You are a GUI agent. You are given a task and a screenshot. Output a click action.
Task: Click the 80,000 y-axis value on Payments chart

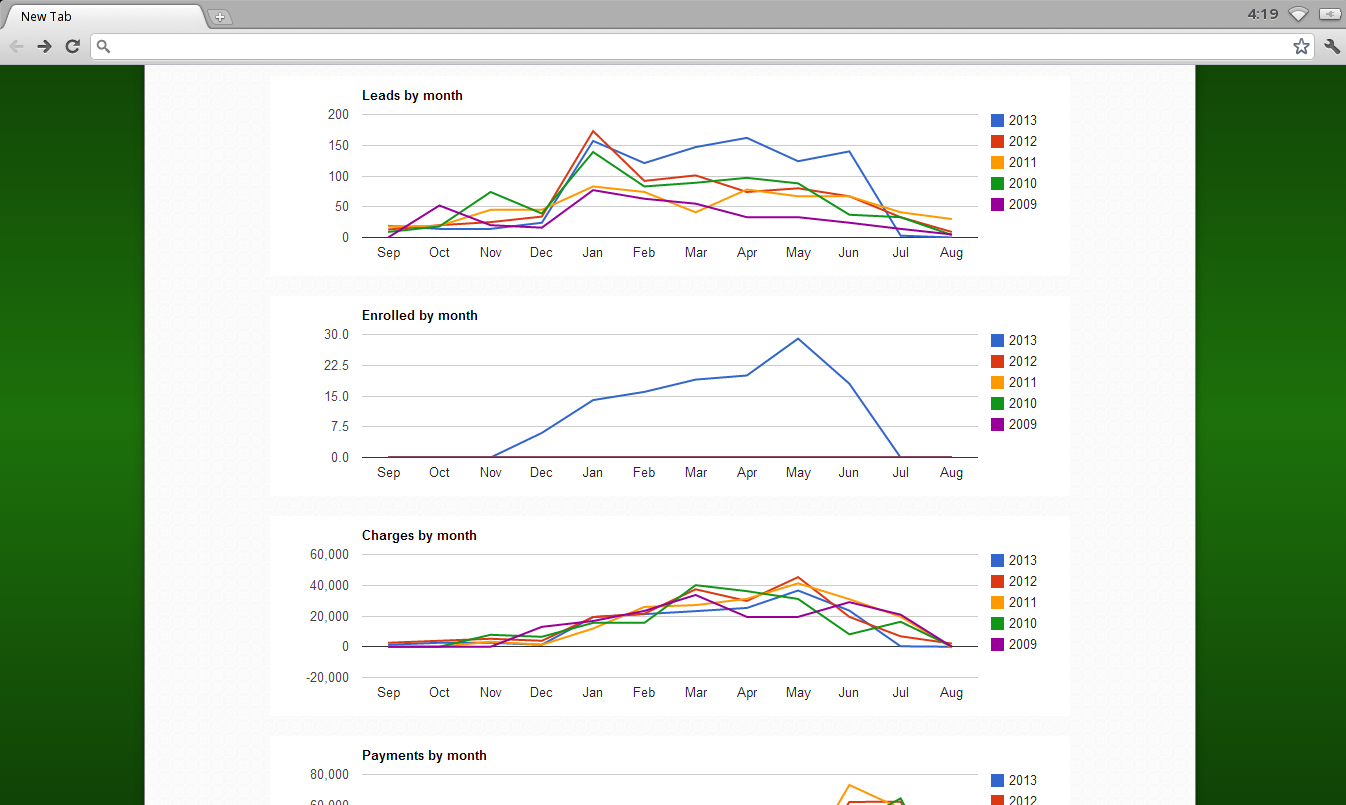click(x=330, y=774)
